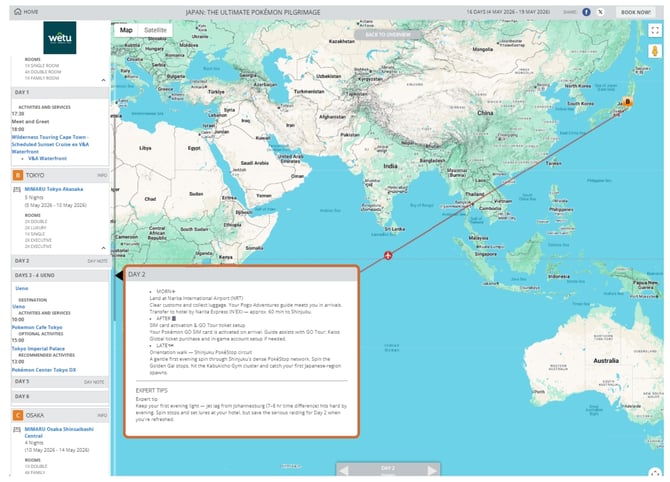Switch to Satellite view tab
Screen dimensions: 670x482
(x=155, y=30)
